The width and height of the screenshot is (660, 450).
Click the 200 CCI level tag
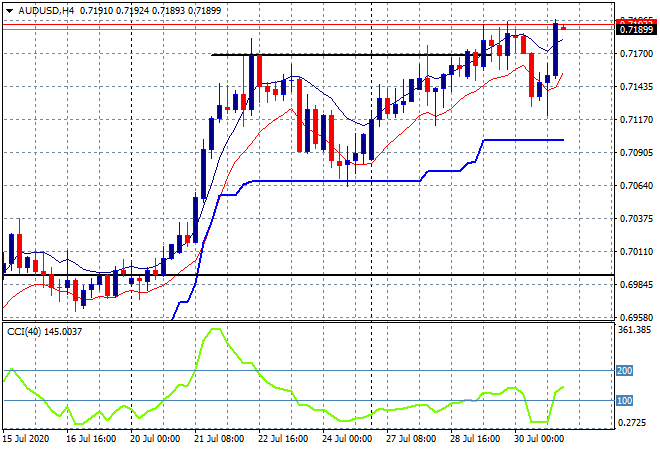pos(624,371)
